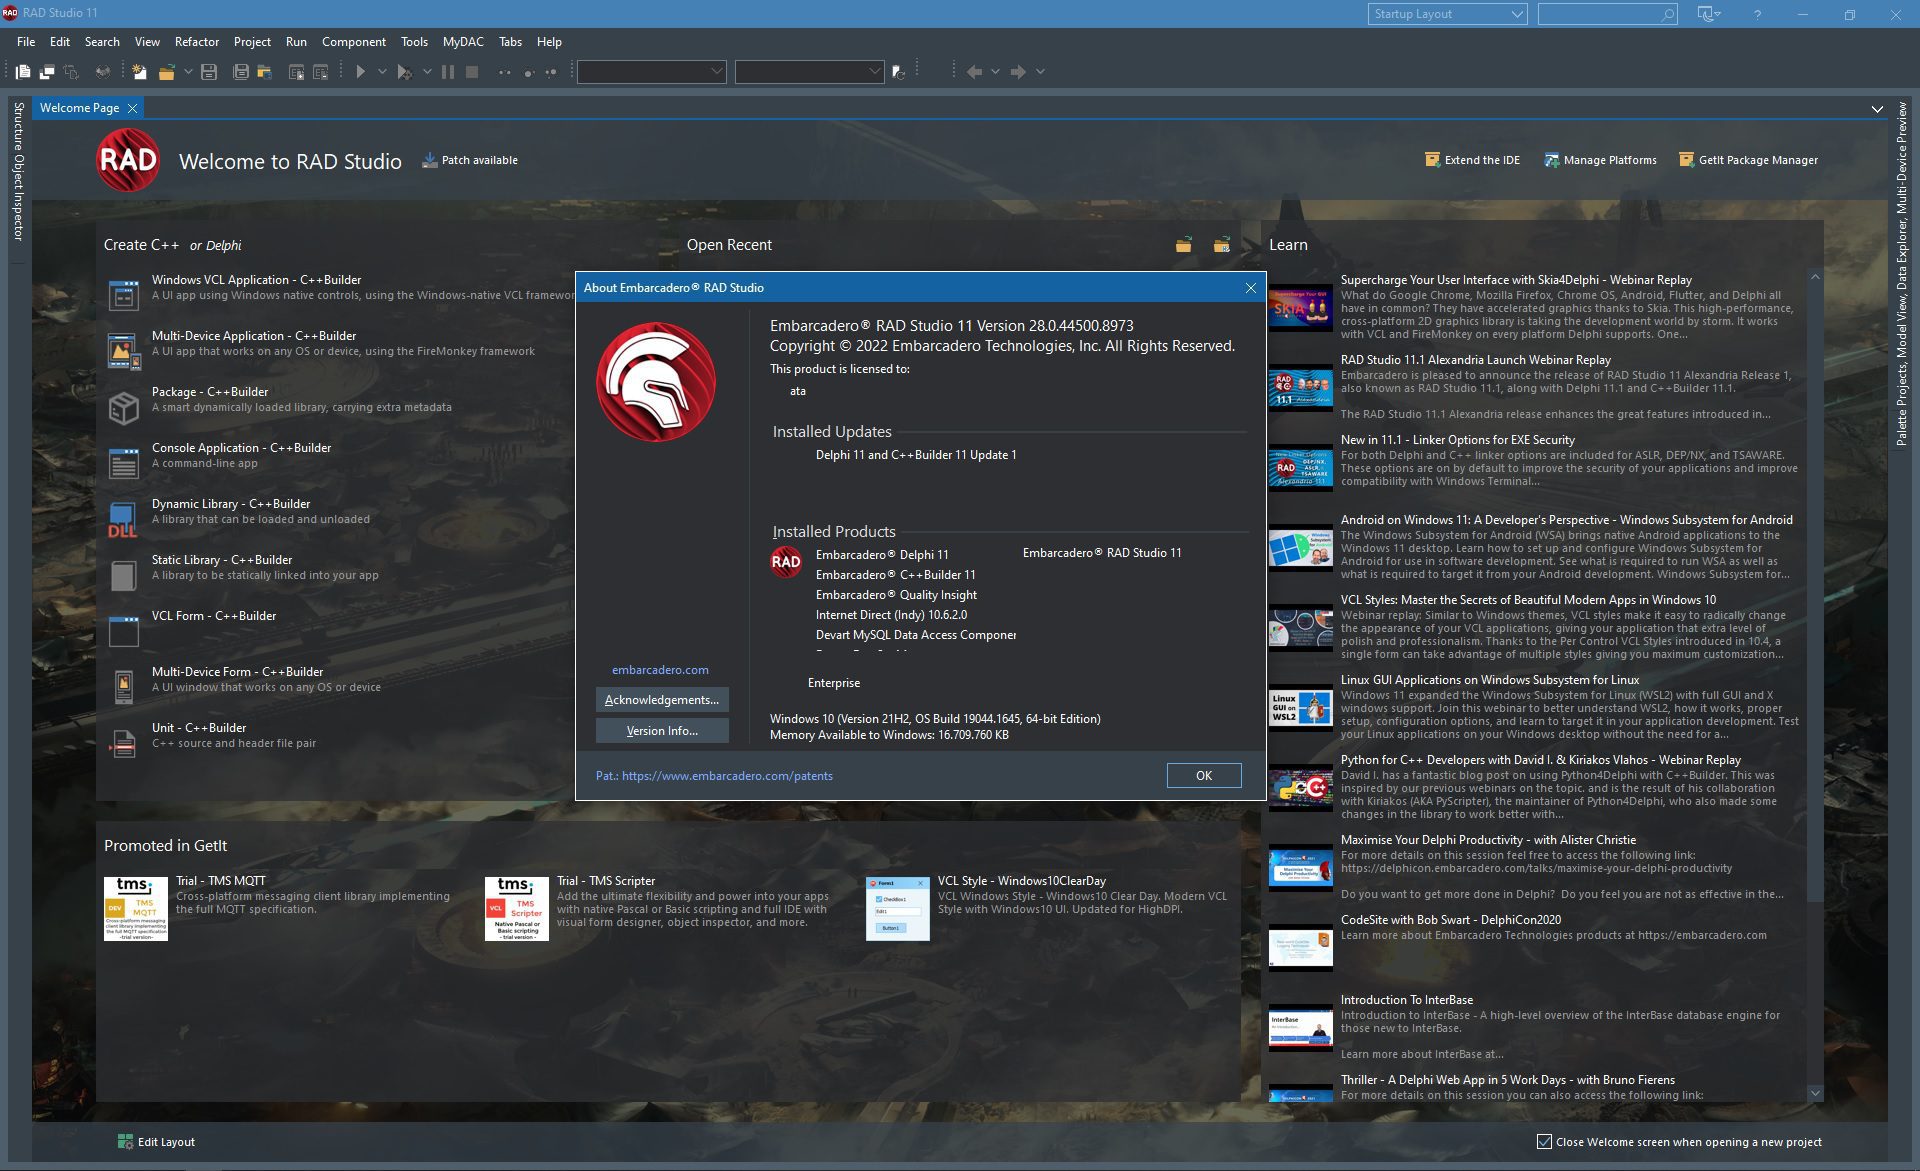Screen dimensions: 1920x1171
Task: Expand the tab list chevron beside Welcome Page
Action: click(x=1877, y=109)
